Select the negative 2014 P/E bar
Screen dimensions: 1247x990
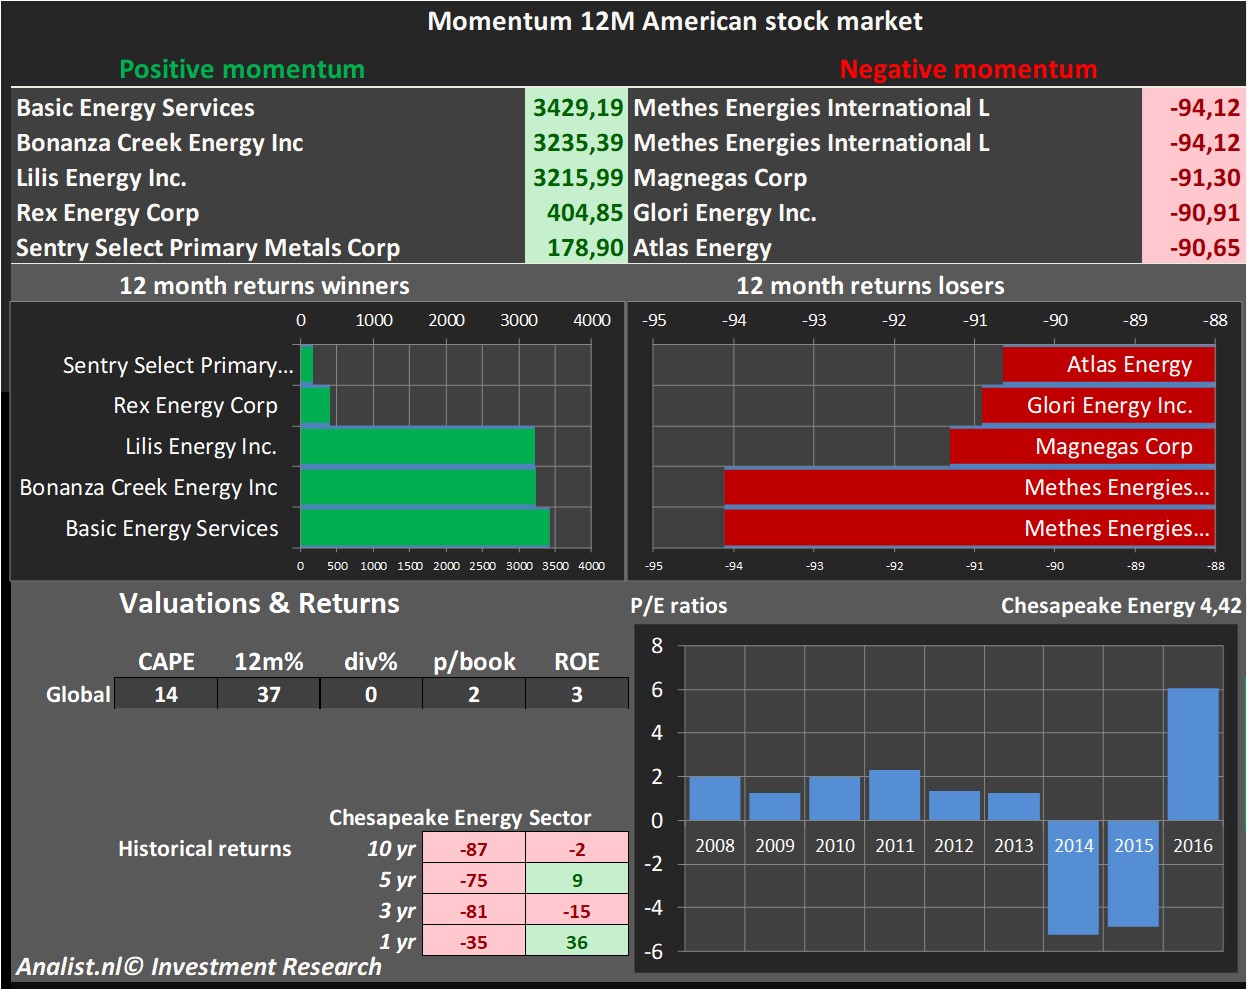coord(1073,878)
